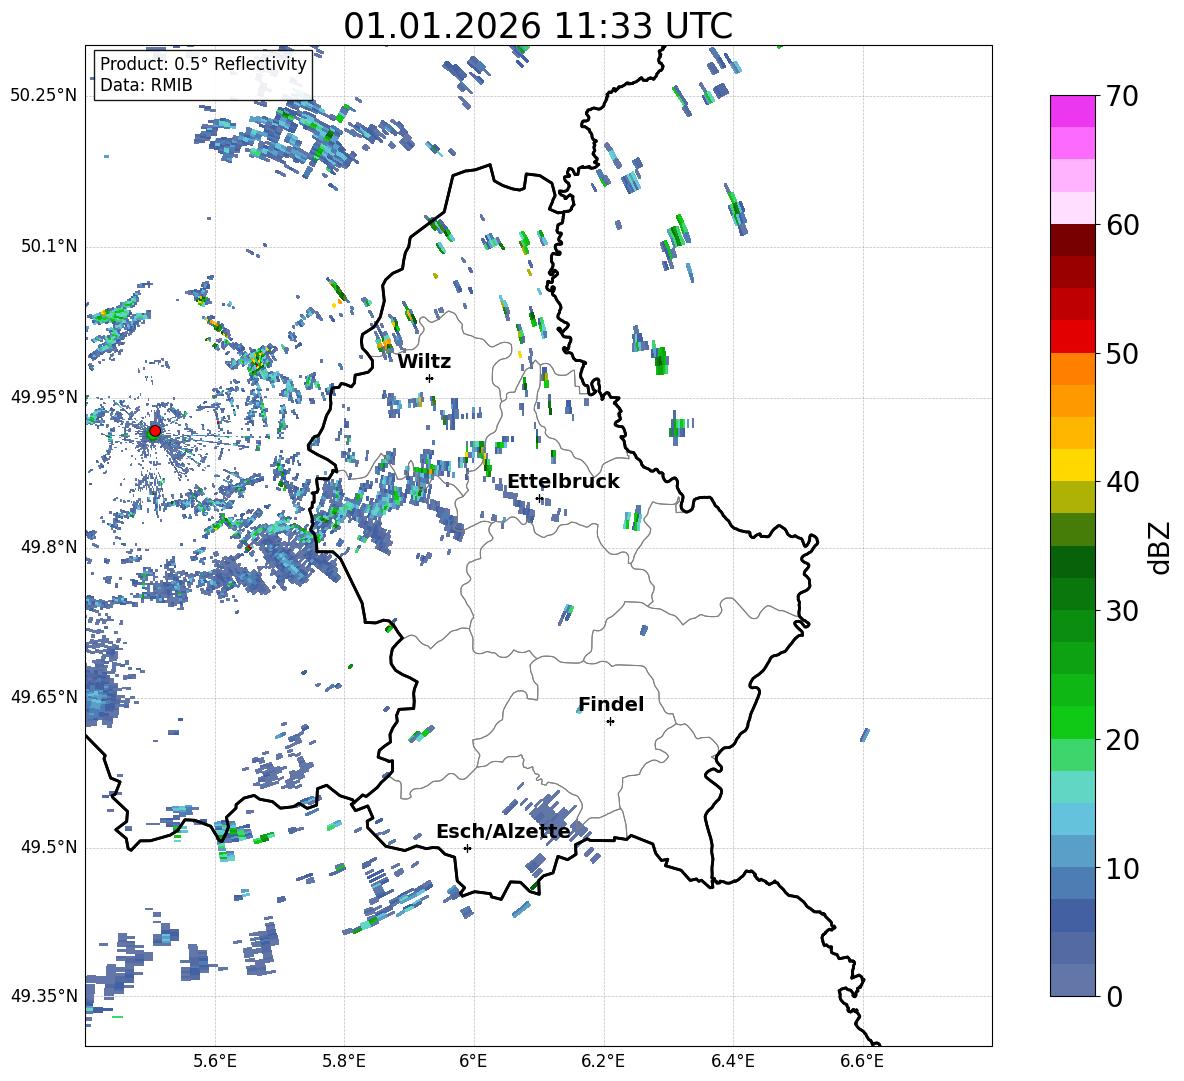Click the Ettelbruck city label
Screen dimensions: 1184x1081
pyautogui.click(x=563, y=482)
